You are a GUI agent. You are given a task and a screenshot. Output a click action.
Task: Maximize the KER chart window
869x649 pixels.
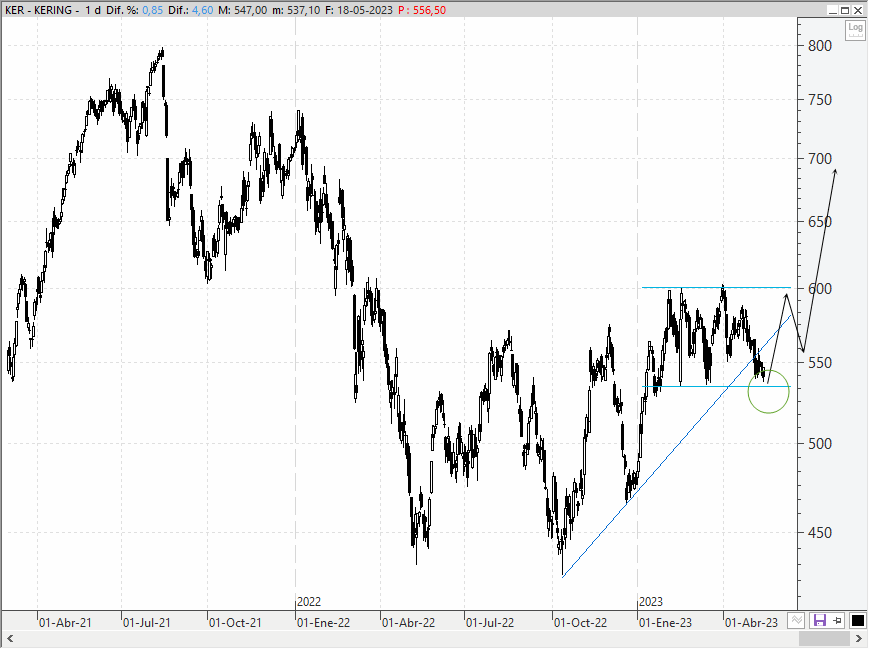click(x=845, y=10)
